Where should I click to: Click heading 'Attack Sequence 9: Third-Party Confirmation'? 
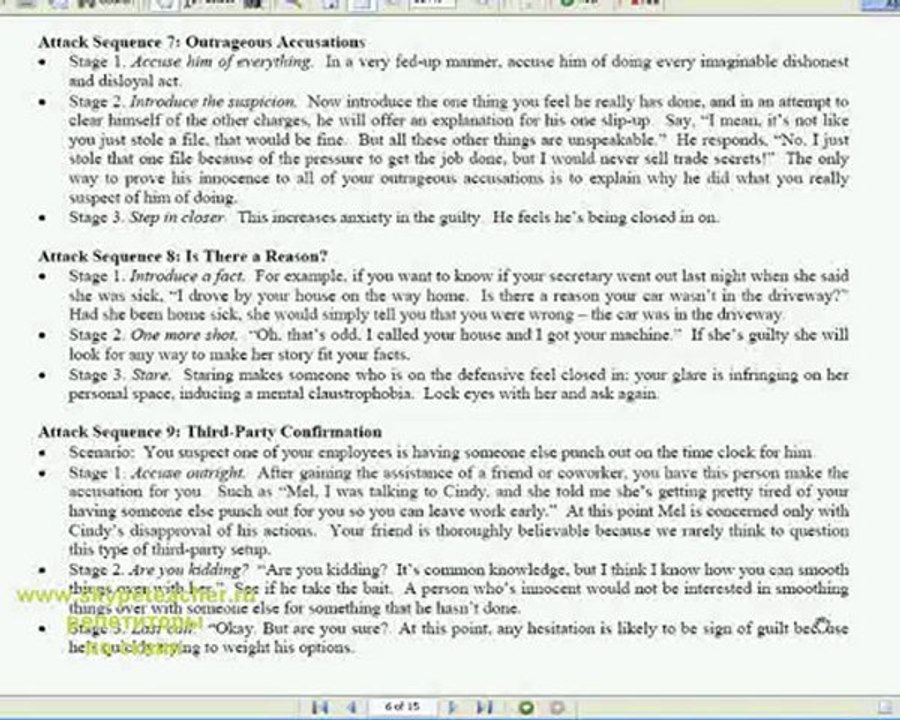[x=210, y=432]
